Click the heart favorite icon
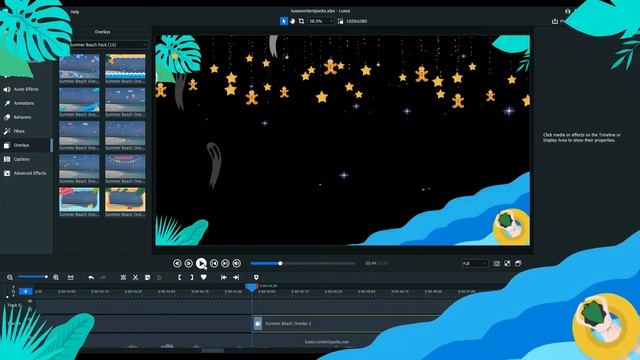Image resolution: width=640 pixels, height=360 pixels. click(204, 278)
